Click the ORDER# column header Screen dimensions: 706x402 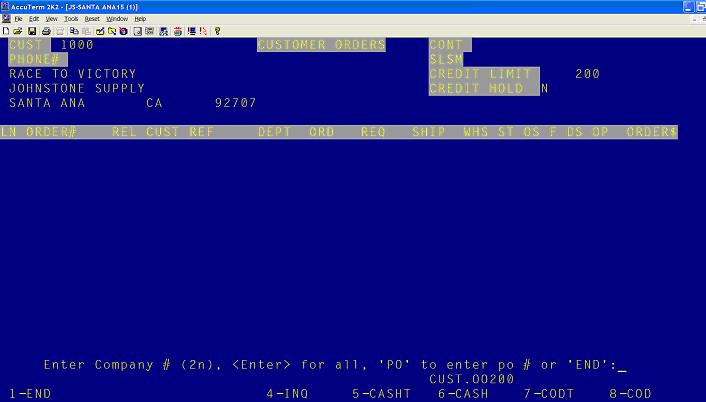[x=51, y=132]
